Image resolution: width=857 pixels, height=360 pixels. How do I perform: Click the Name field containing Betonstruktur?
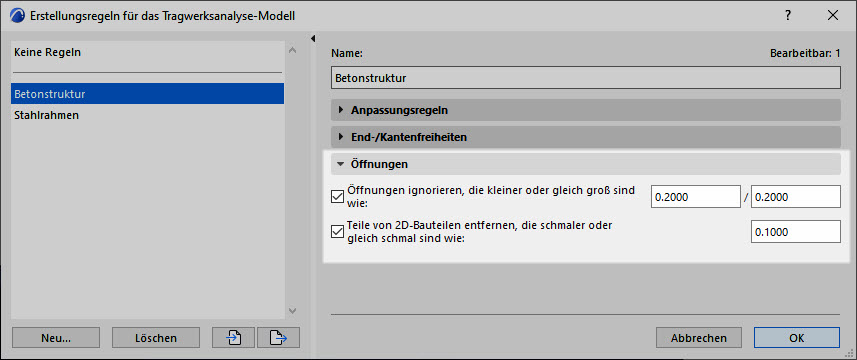(585, 78)
